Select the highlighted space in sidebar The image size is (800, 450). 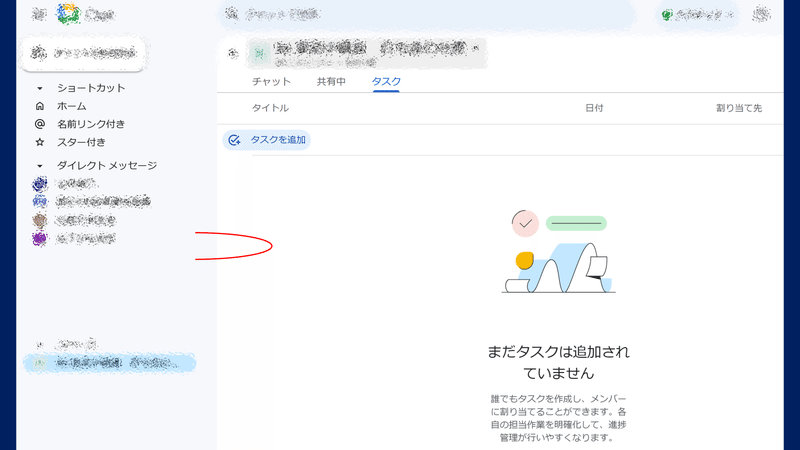coord(110,363)
